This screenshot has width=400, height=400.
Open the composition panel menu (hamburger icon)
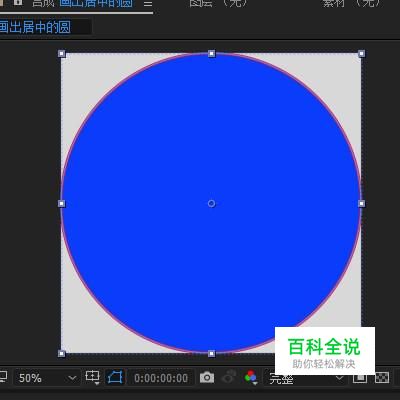coord(148,4)
